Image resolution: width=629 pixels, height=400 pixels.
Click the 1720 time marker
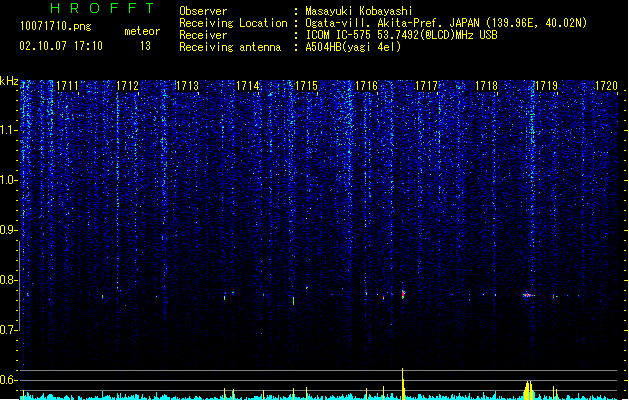606,86
